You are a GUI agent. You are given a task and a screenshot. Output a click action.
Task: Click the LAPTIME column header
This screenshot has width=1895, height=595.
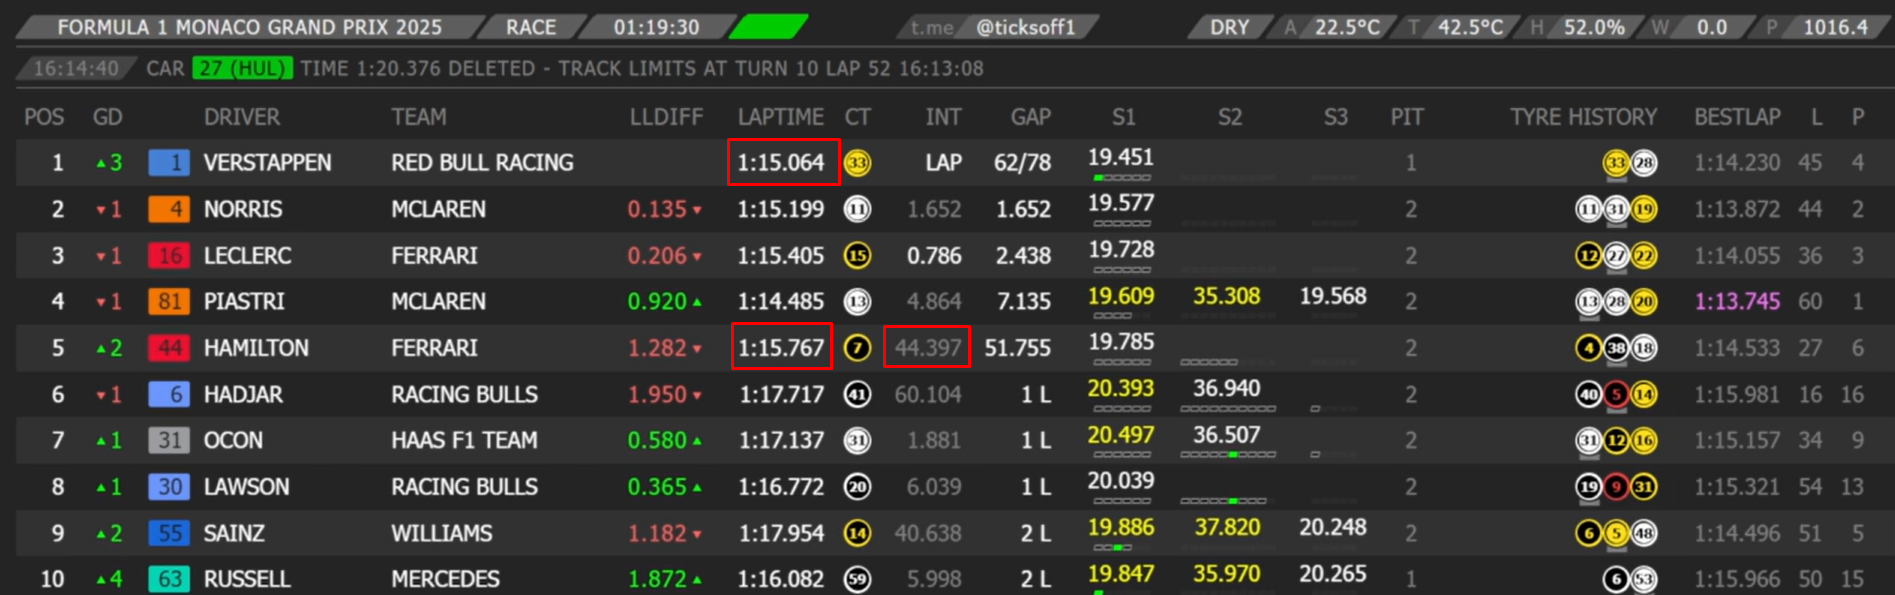(x=780, y=117)
